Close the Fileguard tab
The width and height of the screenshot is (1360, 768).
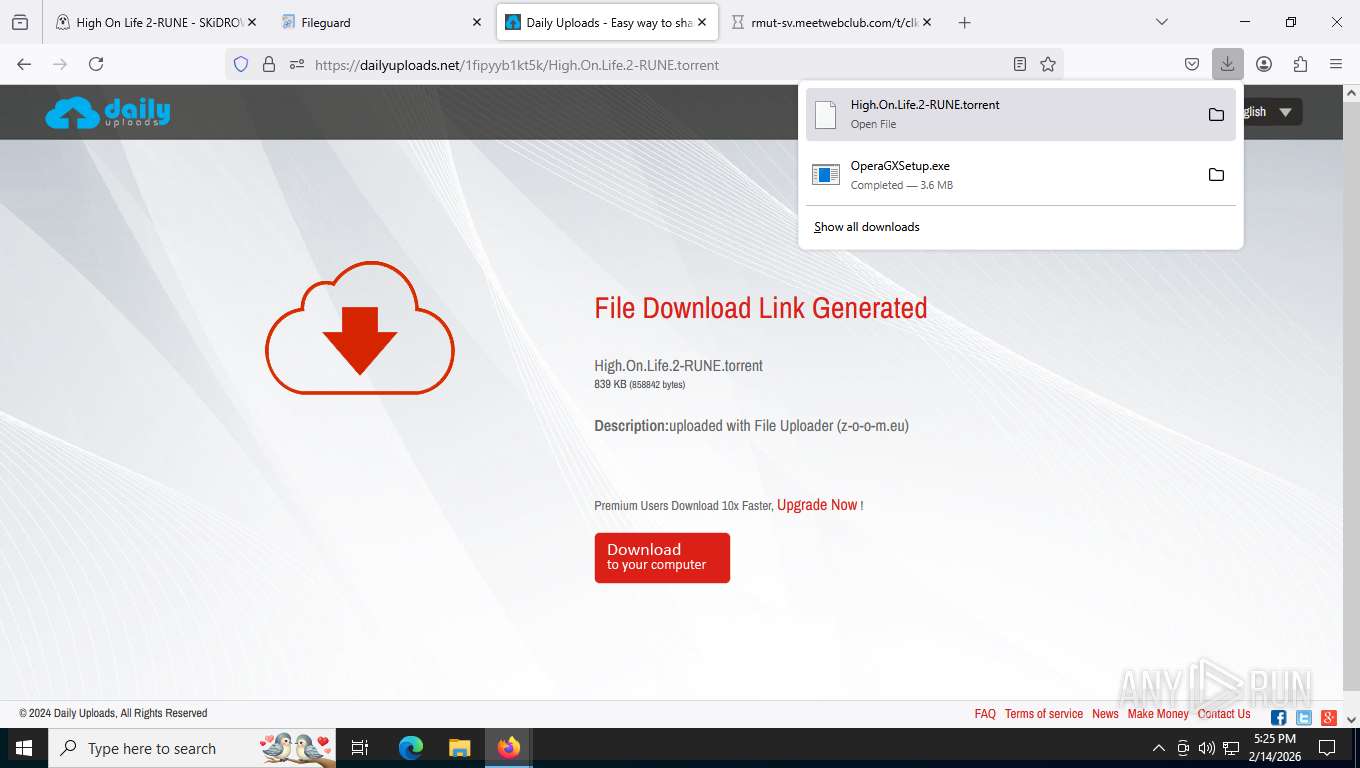[477, 22]
